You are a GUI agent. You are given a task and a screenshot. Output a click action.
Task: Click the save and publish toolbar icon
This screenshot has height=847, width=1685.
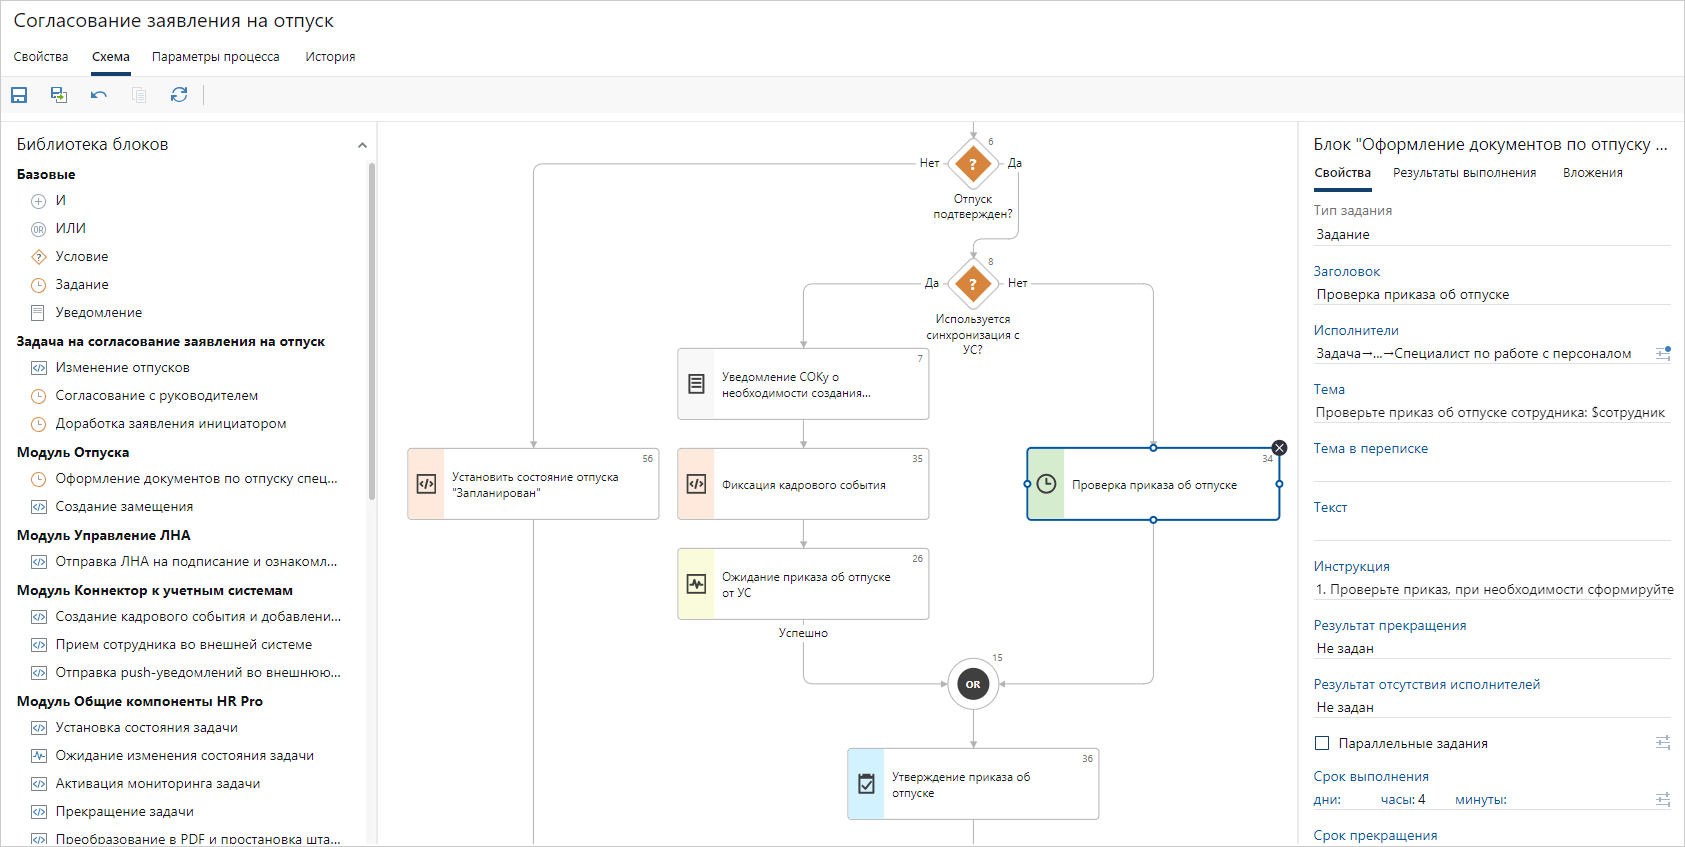coord(59,95)
